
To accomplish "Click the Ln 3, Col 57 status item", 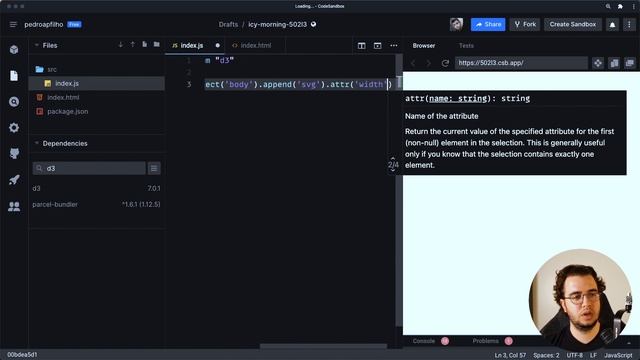I will click(x=510, y=355).
